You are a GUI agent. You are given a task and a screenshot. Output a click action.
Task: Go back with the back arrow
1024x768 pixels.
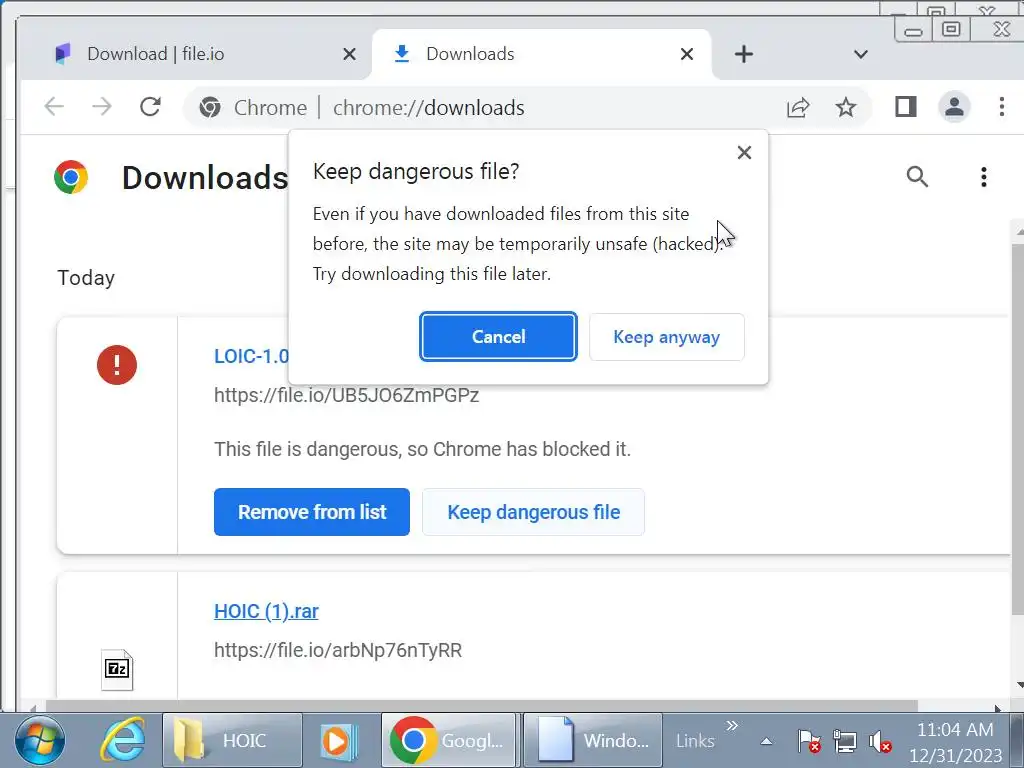(x=54, y=106)
